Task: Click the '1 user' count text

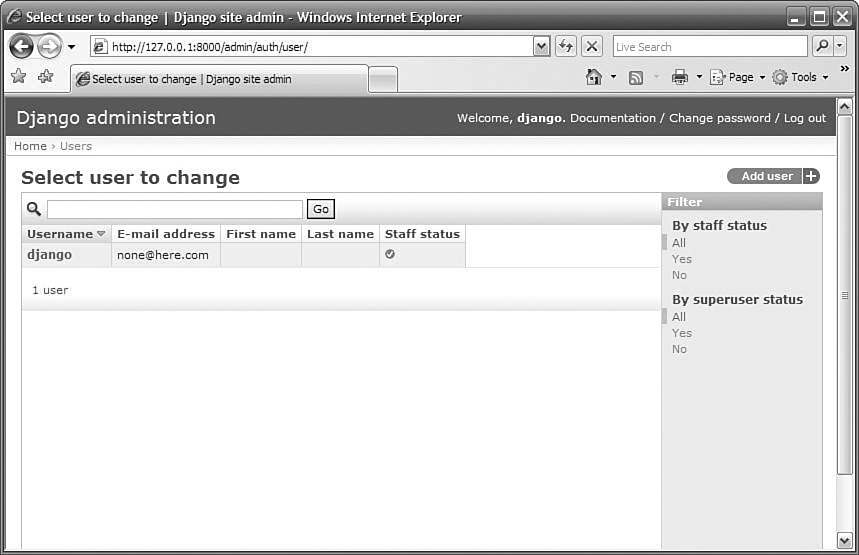Action: (x=50, y=290)
